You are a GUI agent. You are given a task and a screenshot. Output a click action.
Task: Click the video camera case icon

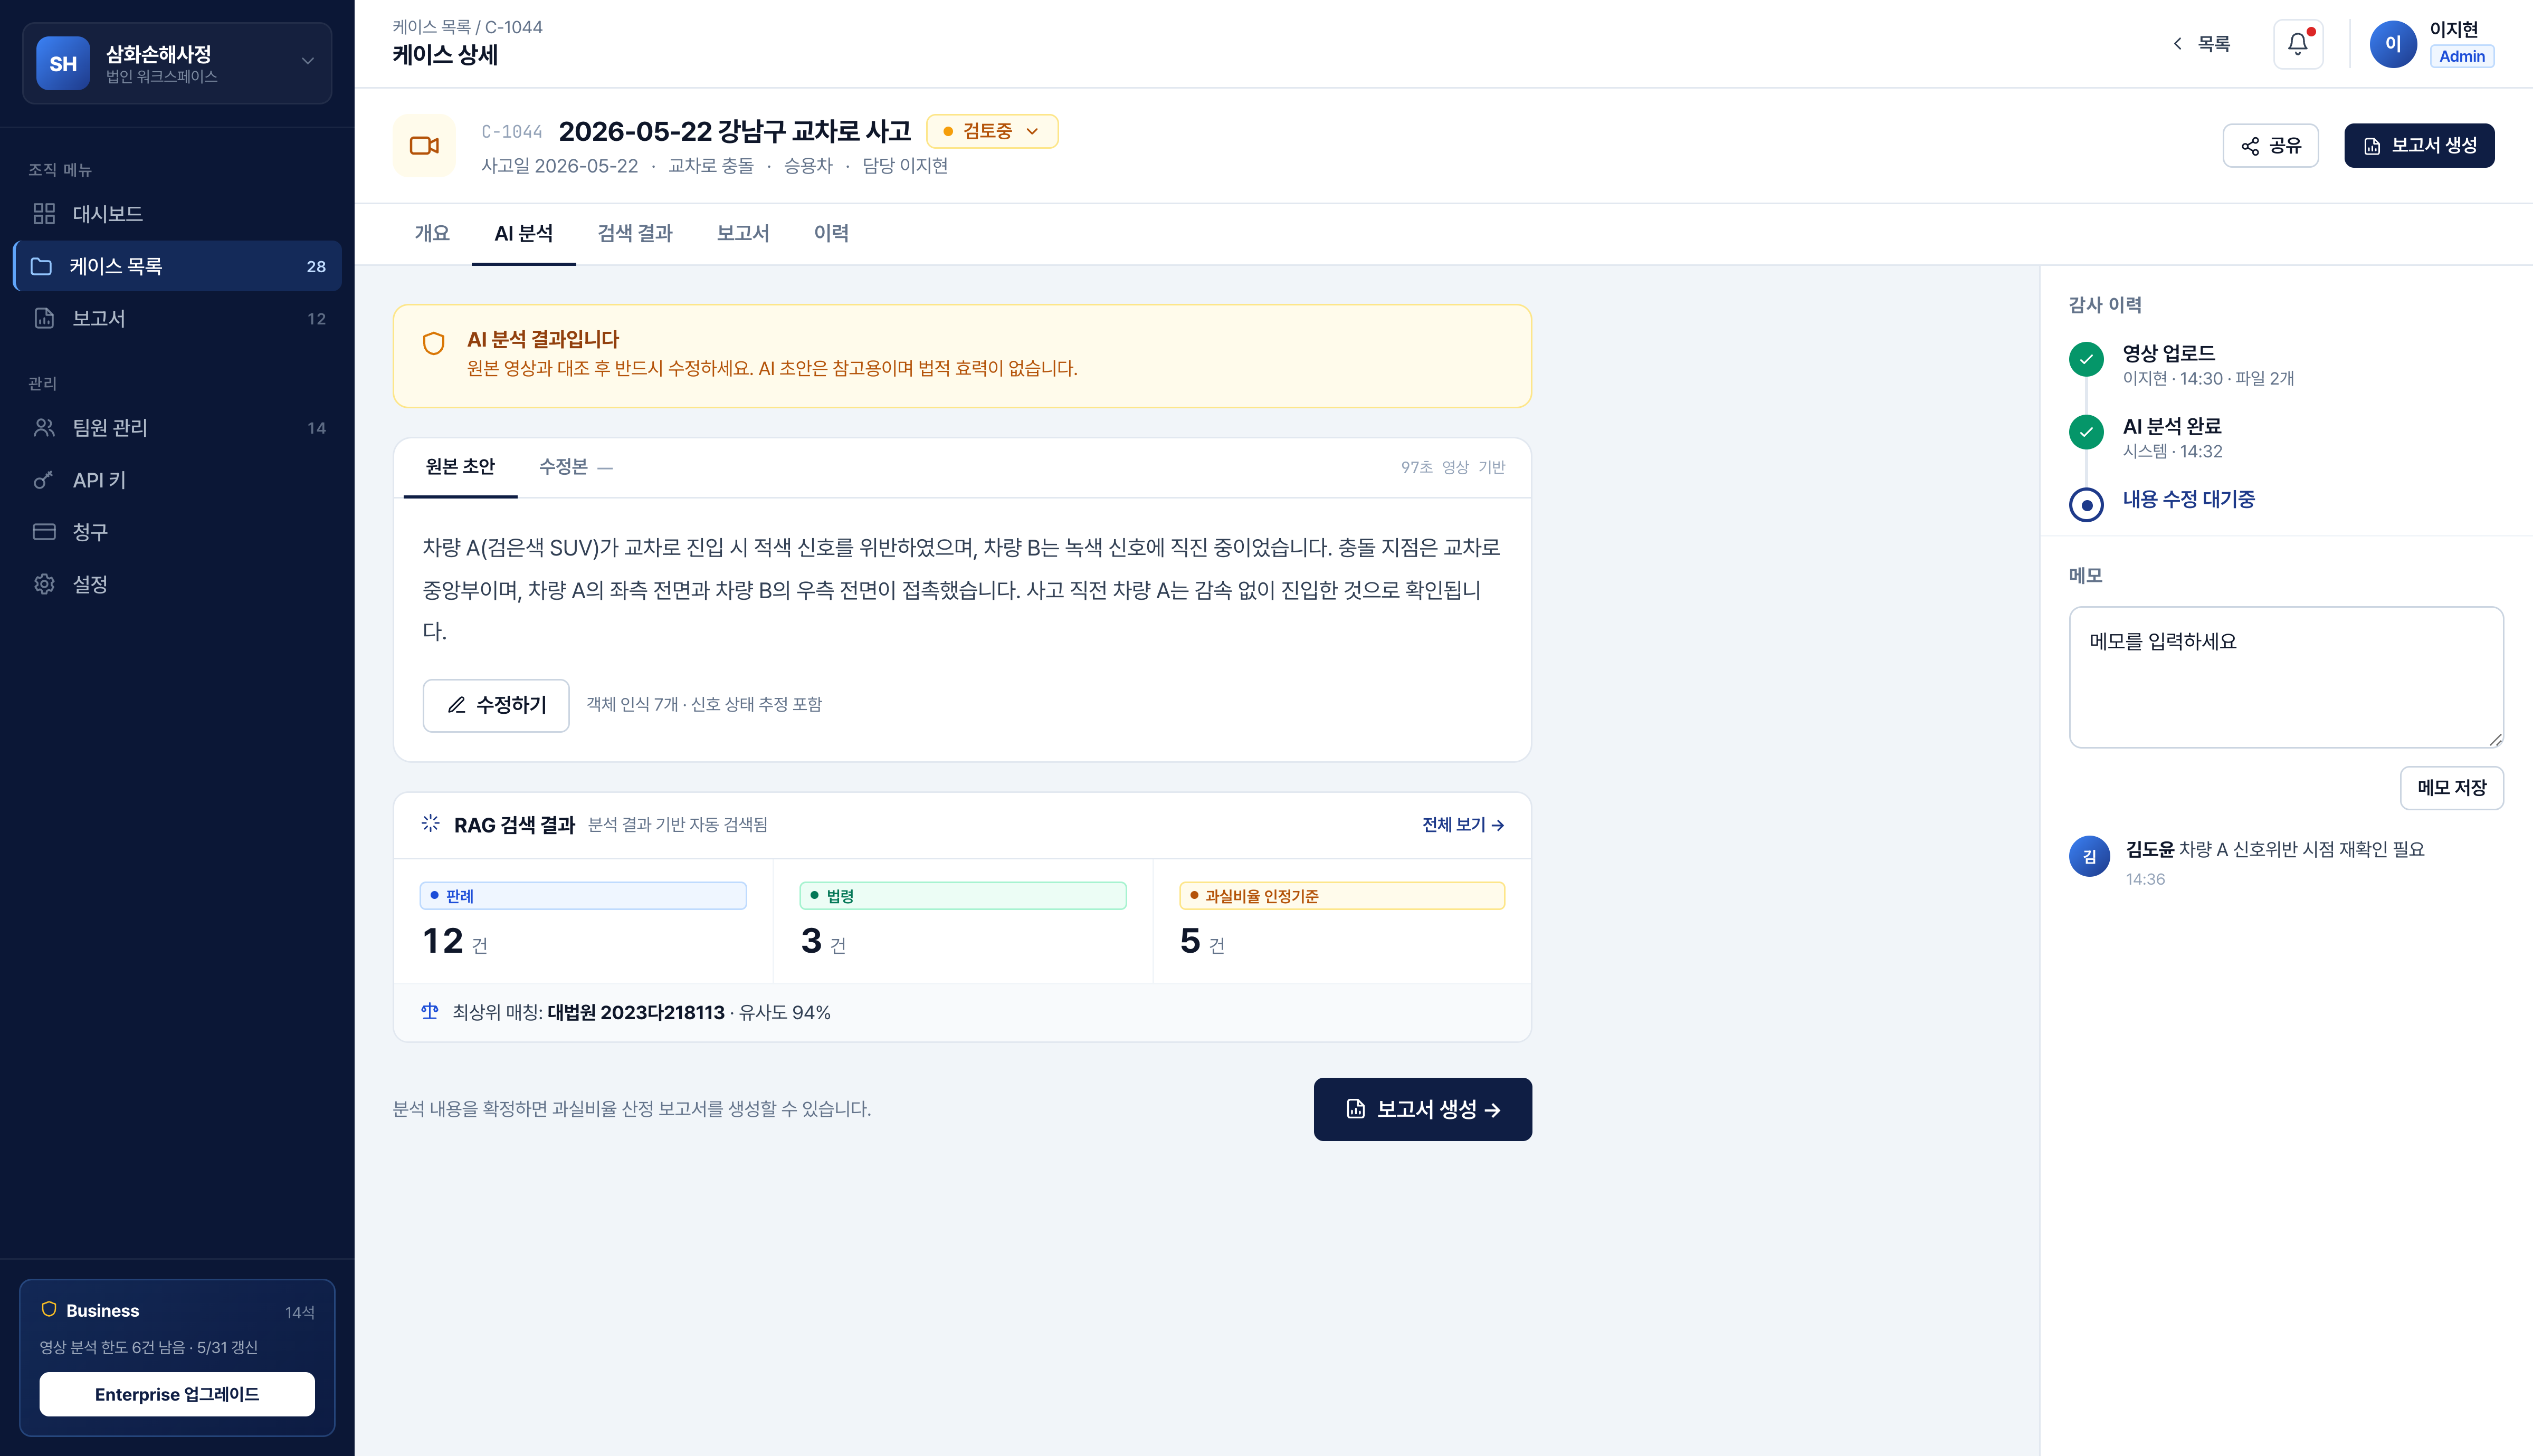[424, 146]
